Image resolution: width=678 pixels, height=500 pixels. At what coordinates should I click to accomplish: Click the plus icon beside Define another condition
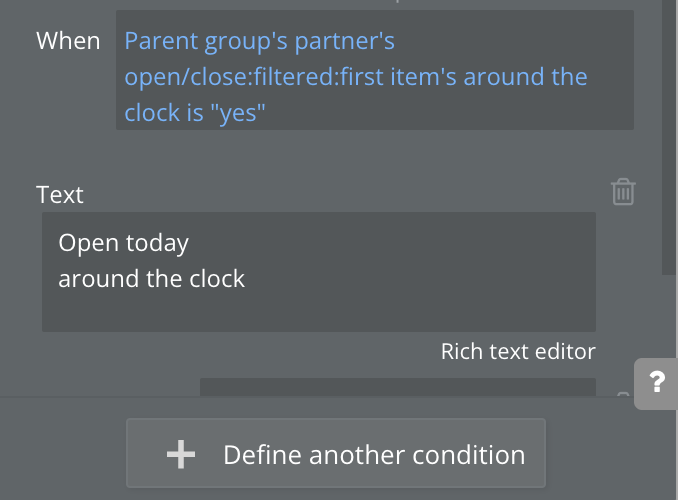(181, 454)
